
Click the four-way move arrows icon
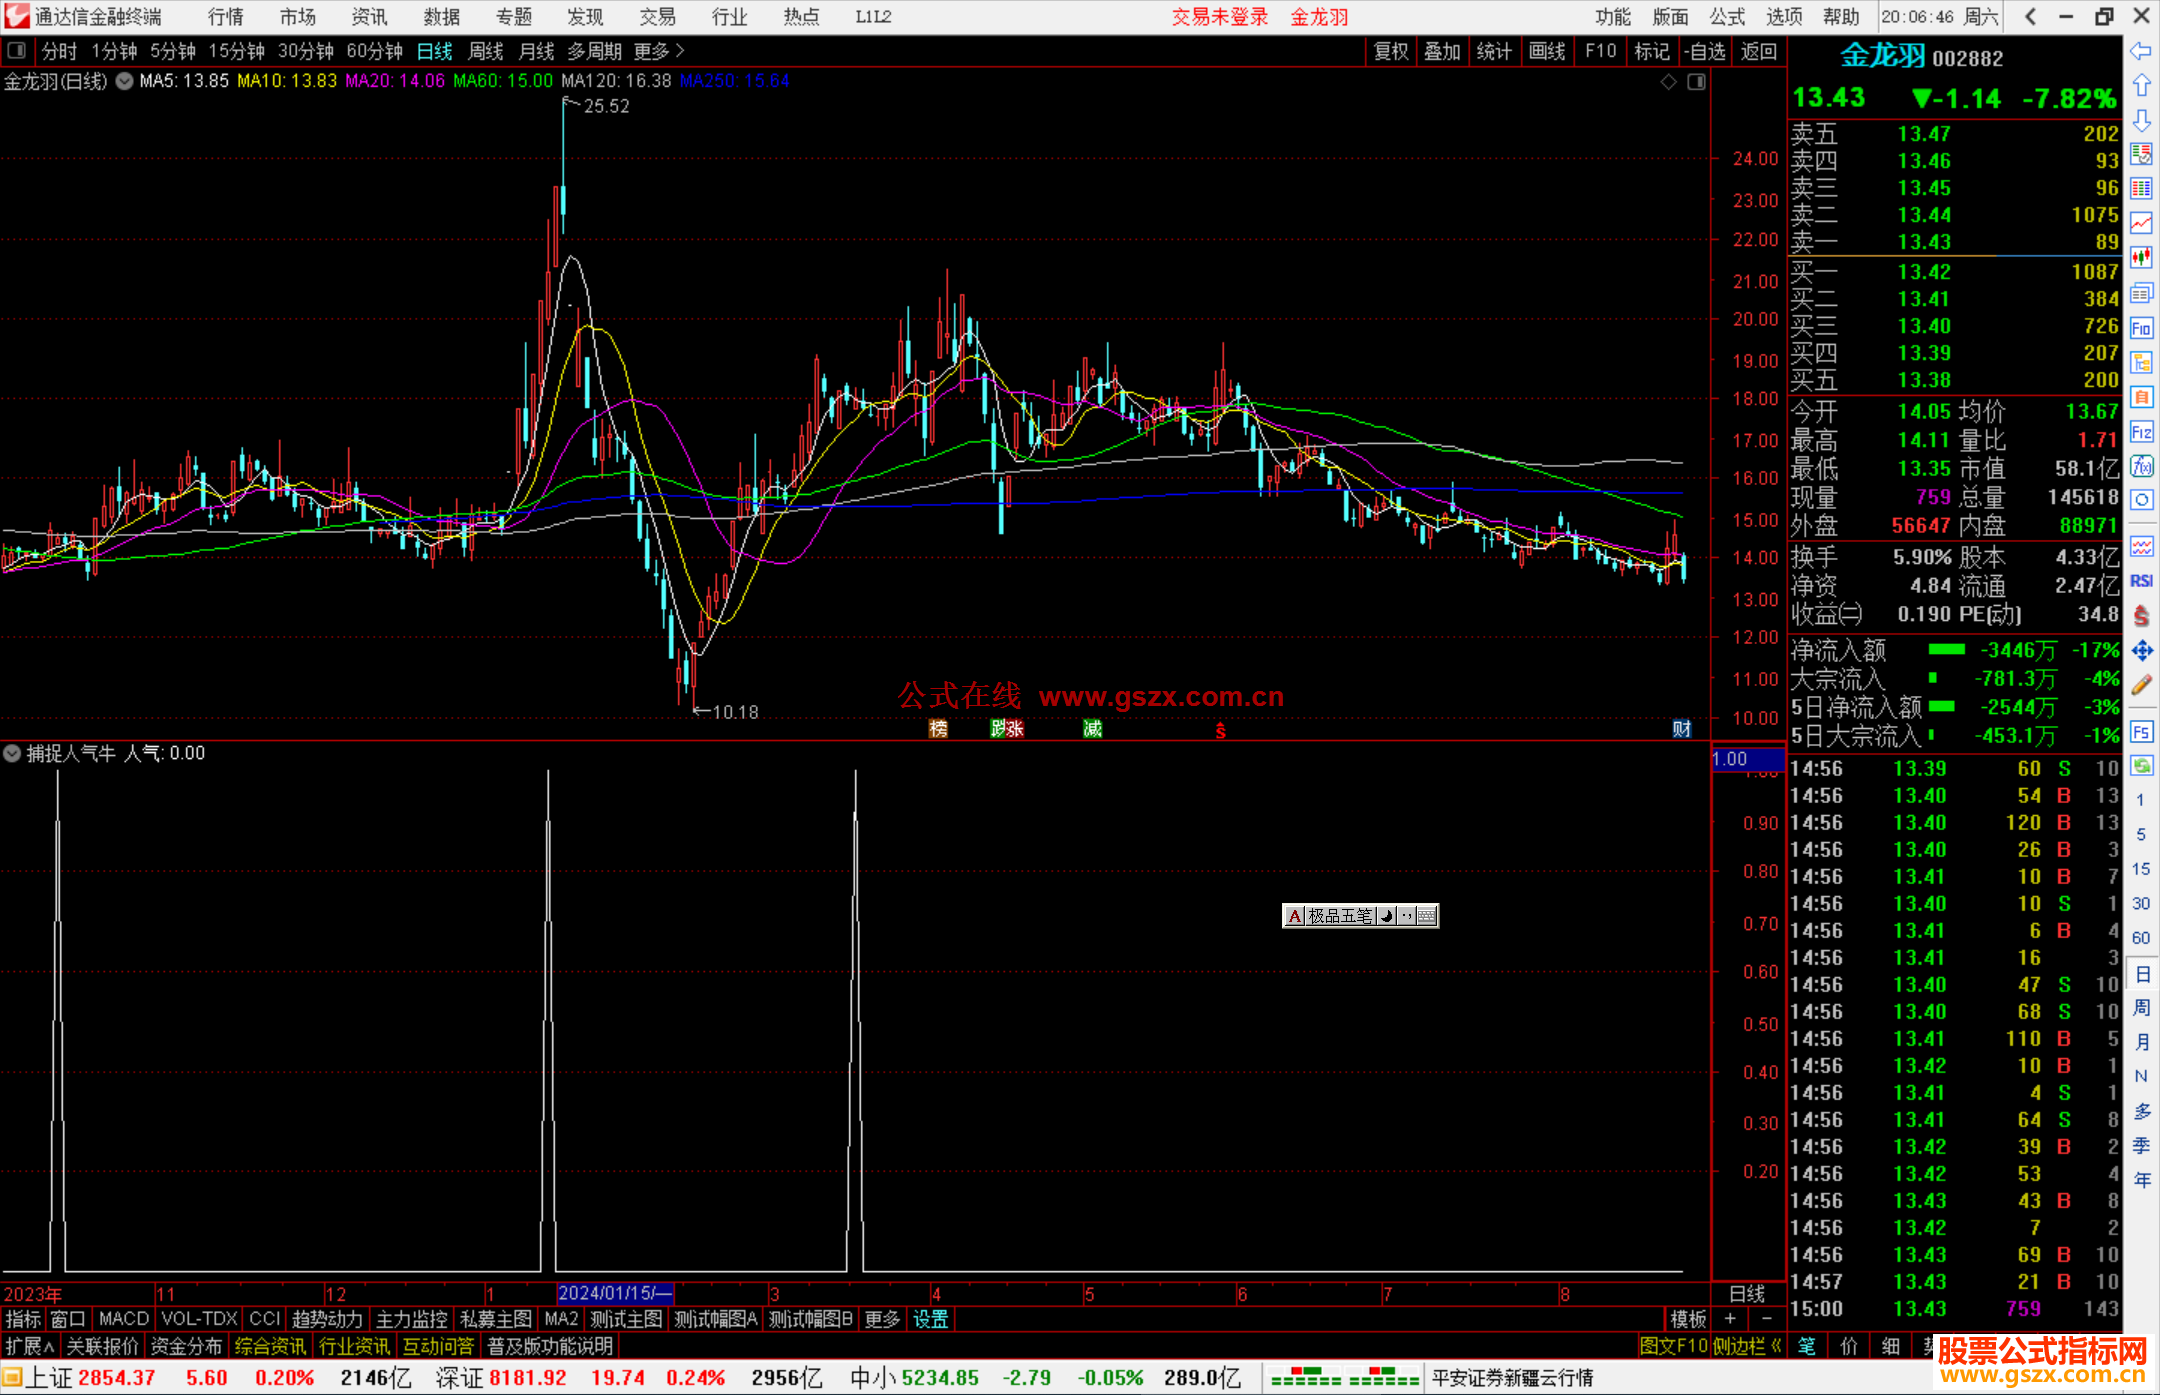point(2141,651)
